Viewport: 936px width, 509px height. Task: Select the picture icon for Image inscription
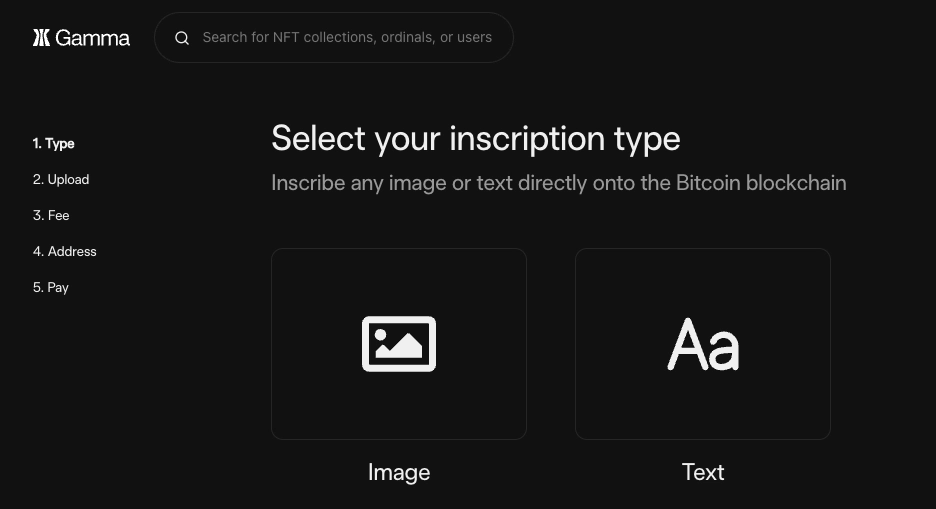click(399, 344)
